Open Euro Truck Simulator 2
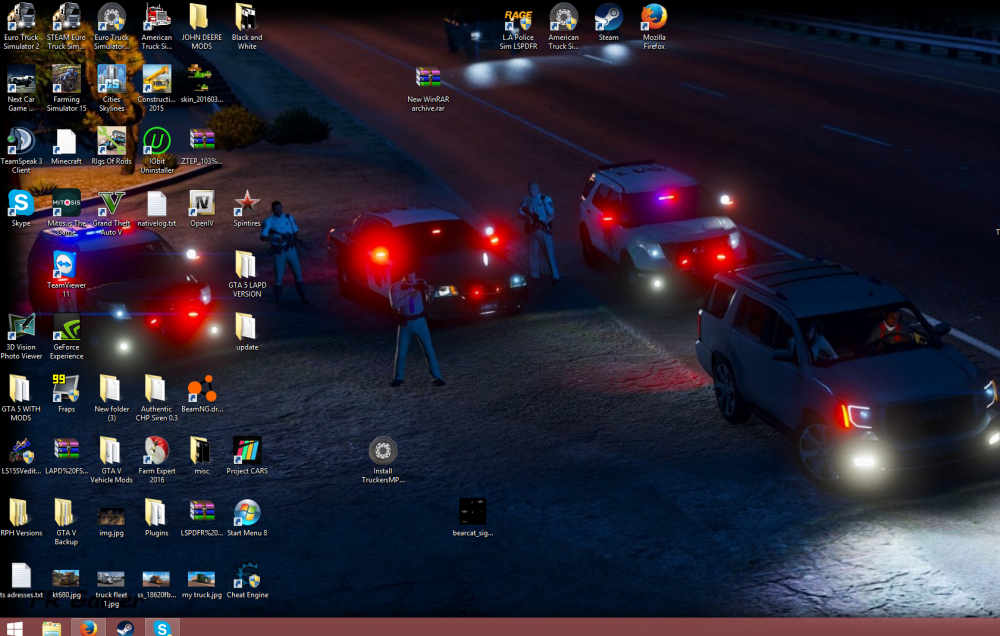The height and width of the screenshot is (636, 1000). tap(21, 18)
